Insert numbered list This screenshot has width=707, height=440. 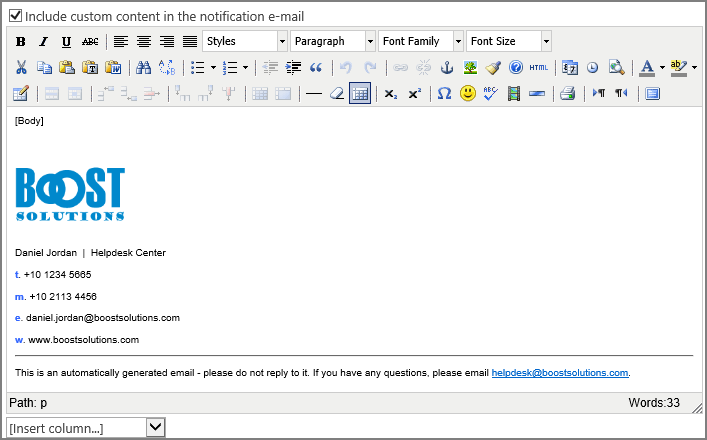tap(230, 68)
